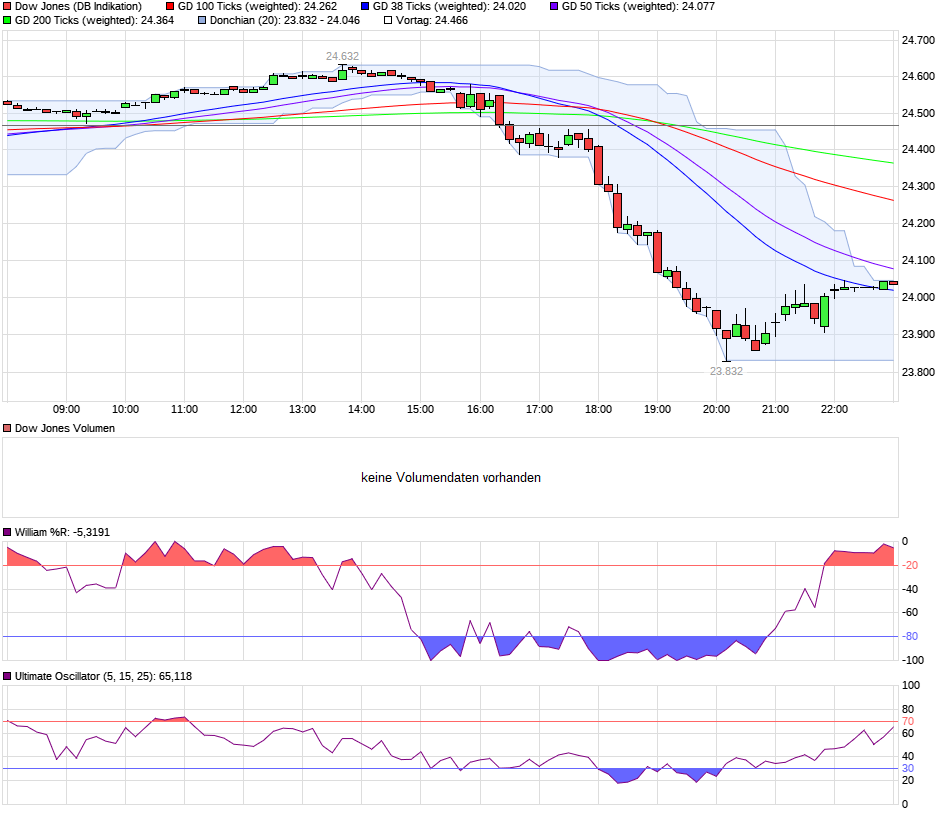Click the 24.100 price axis label

point(918,261)
